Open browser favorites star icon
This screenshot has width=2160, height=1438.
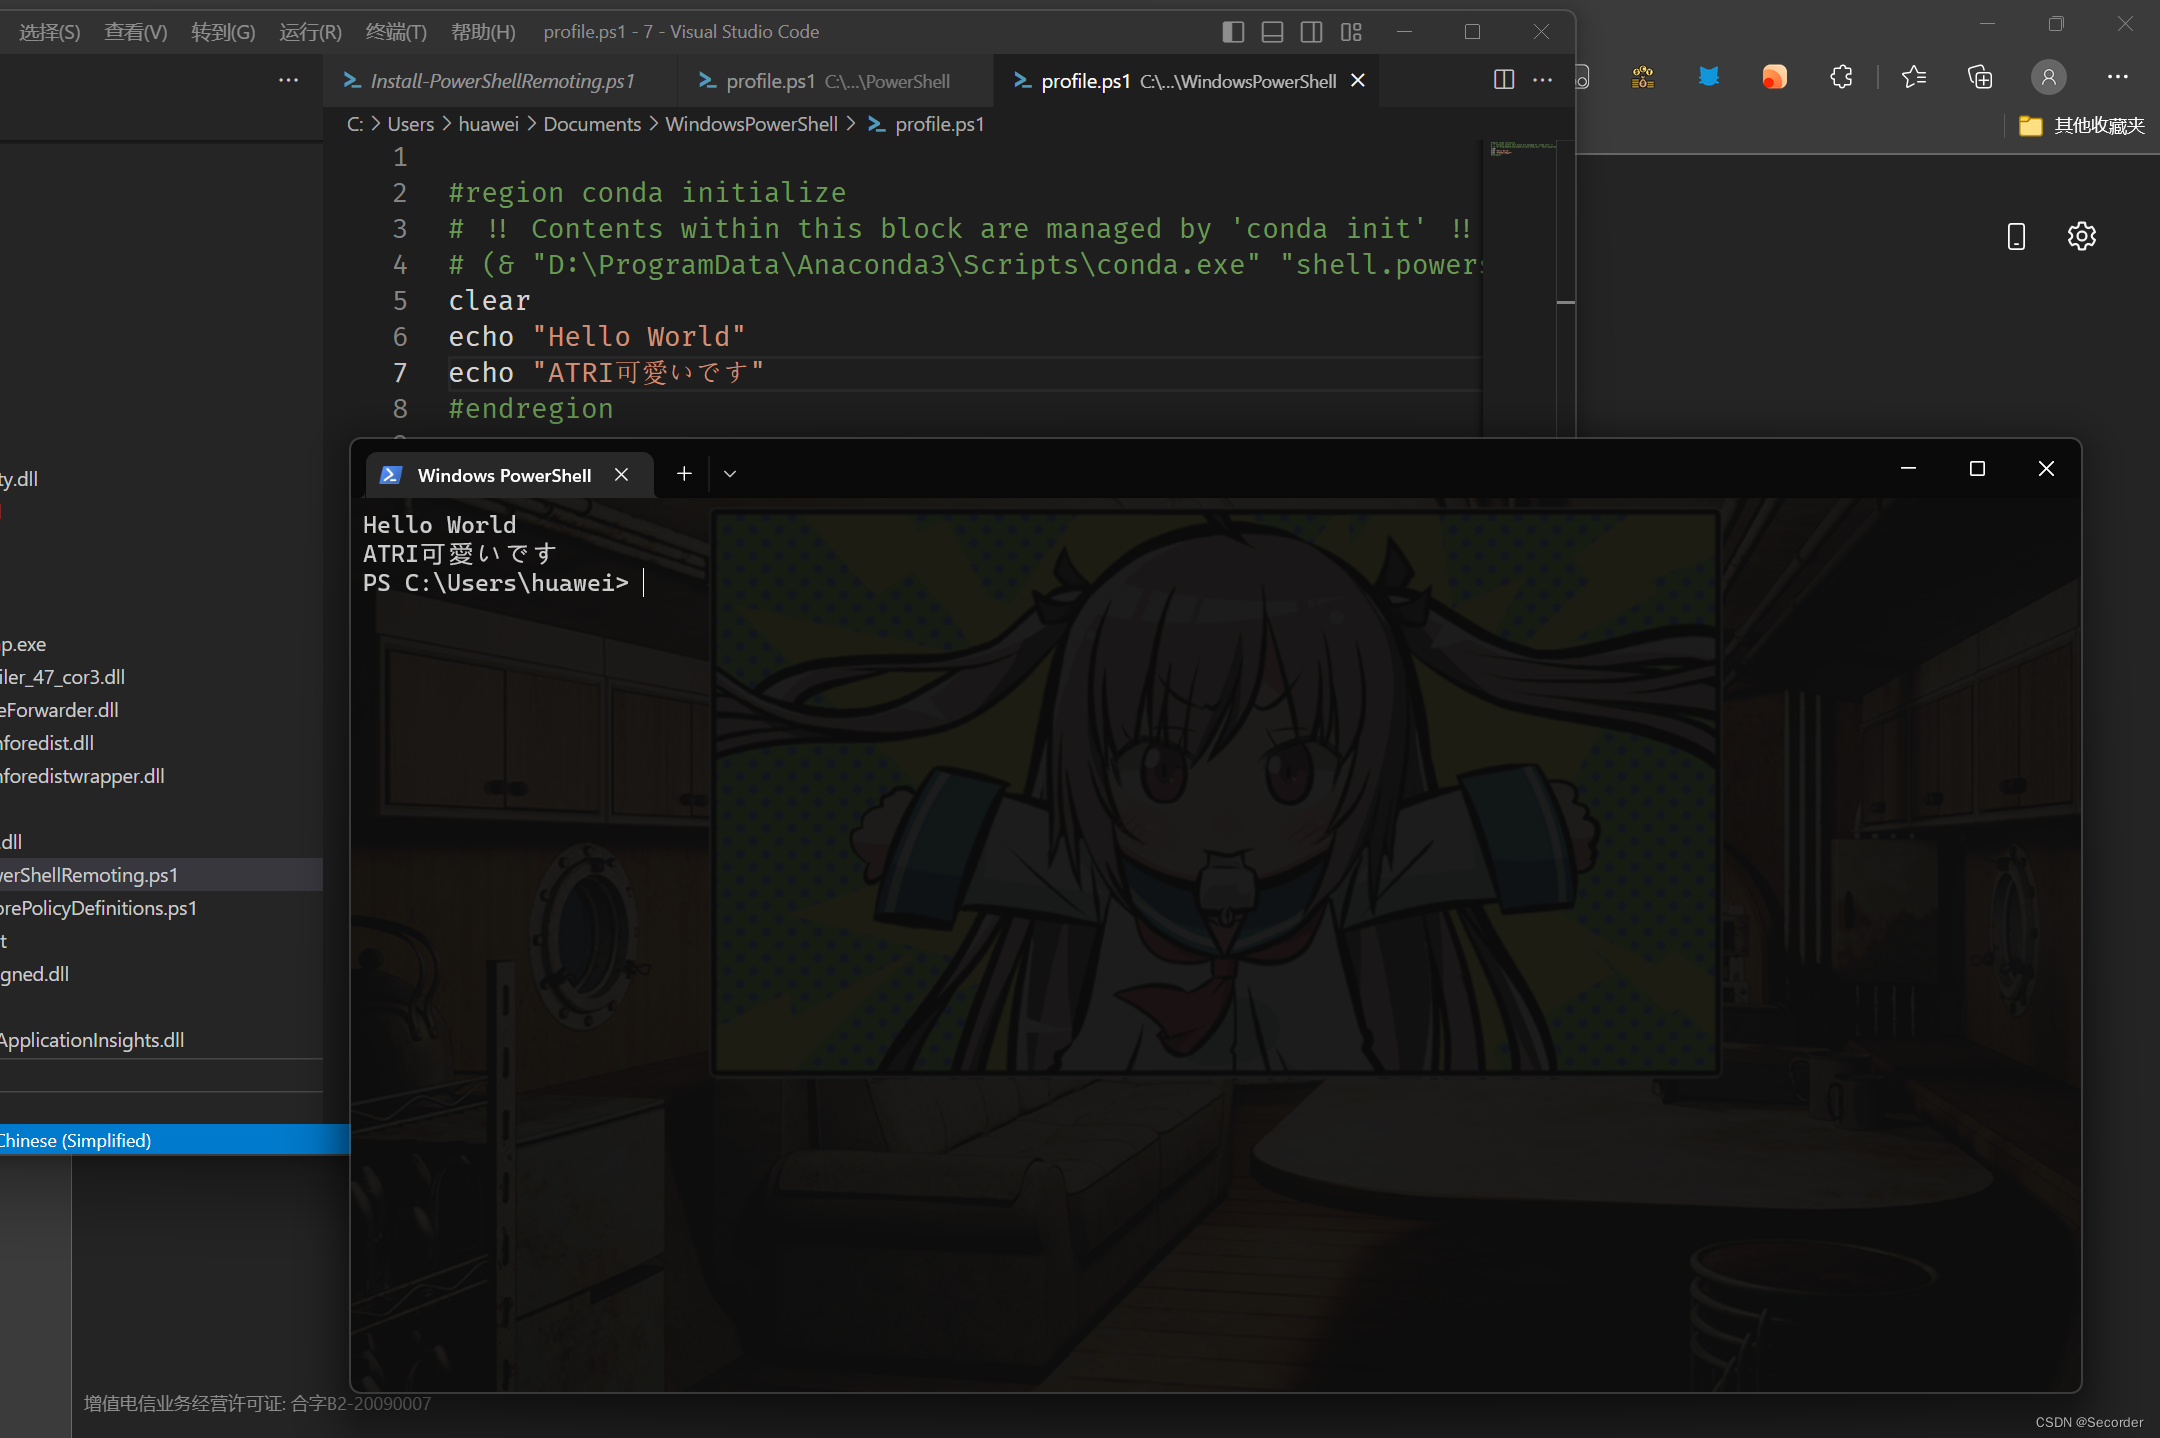(1913, 77)
